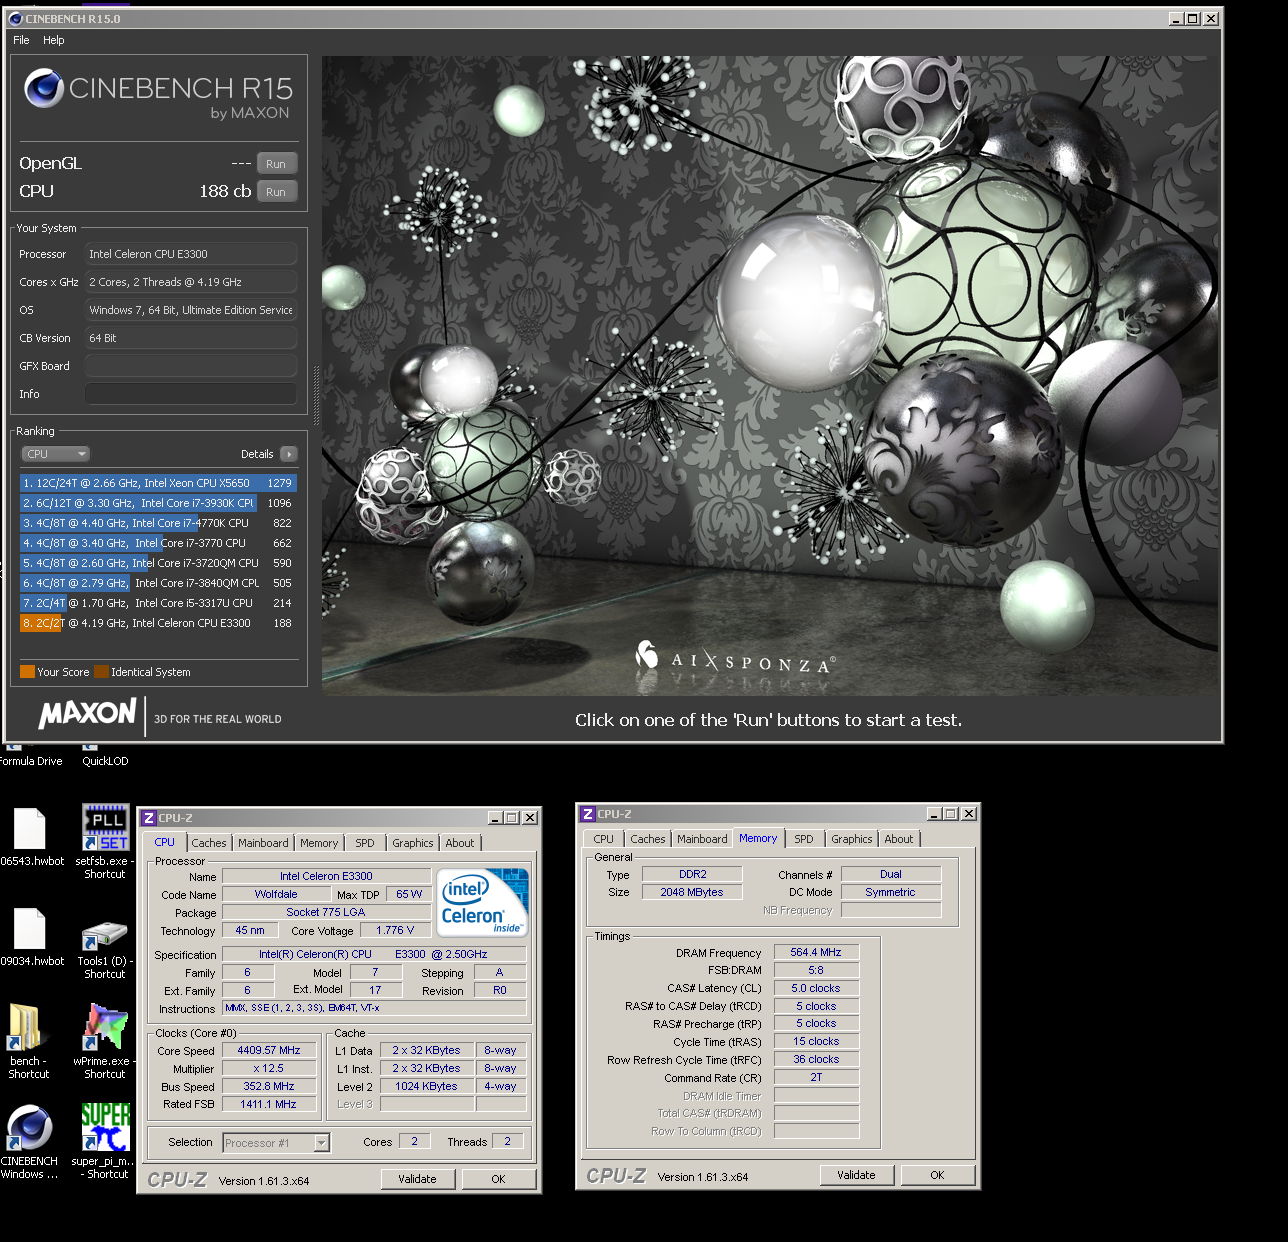Open the File menu in Cinebench
1288x1242 pixels.
(x=21, y=40)
